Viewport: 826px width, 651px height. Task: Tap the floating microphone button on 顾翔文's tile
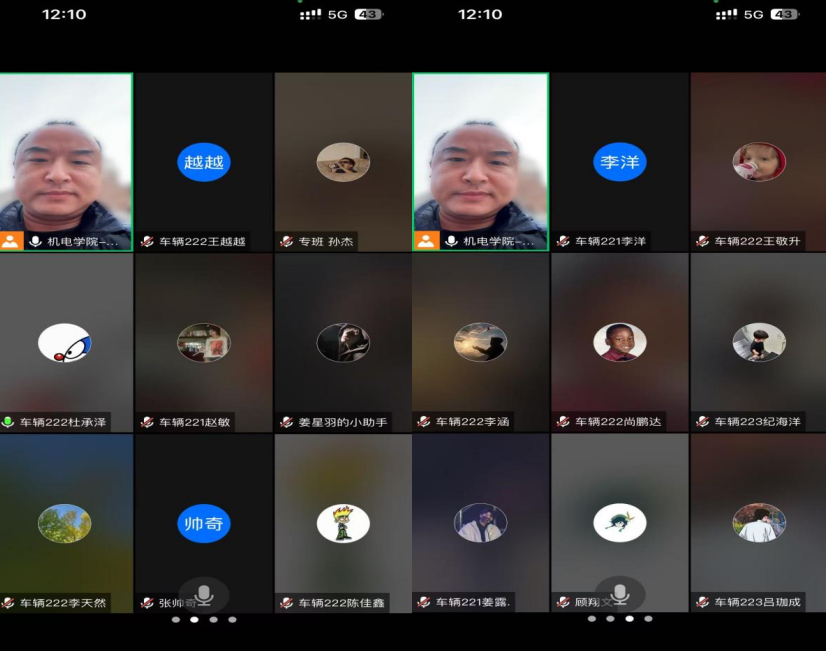(x=619, y=593)
